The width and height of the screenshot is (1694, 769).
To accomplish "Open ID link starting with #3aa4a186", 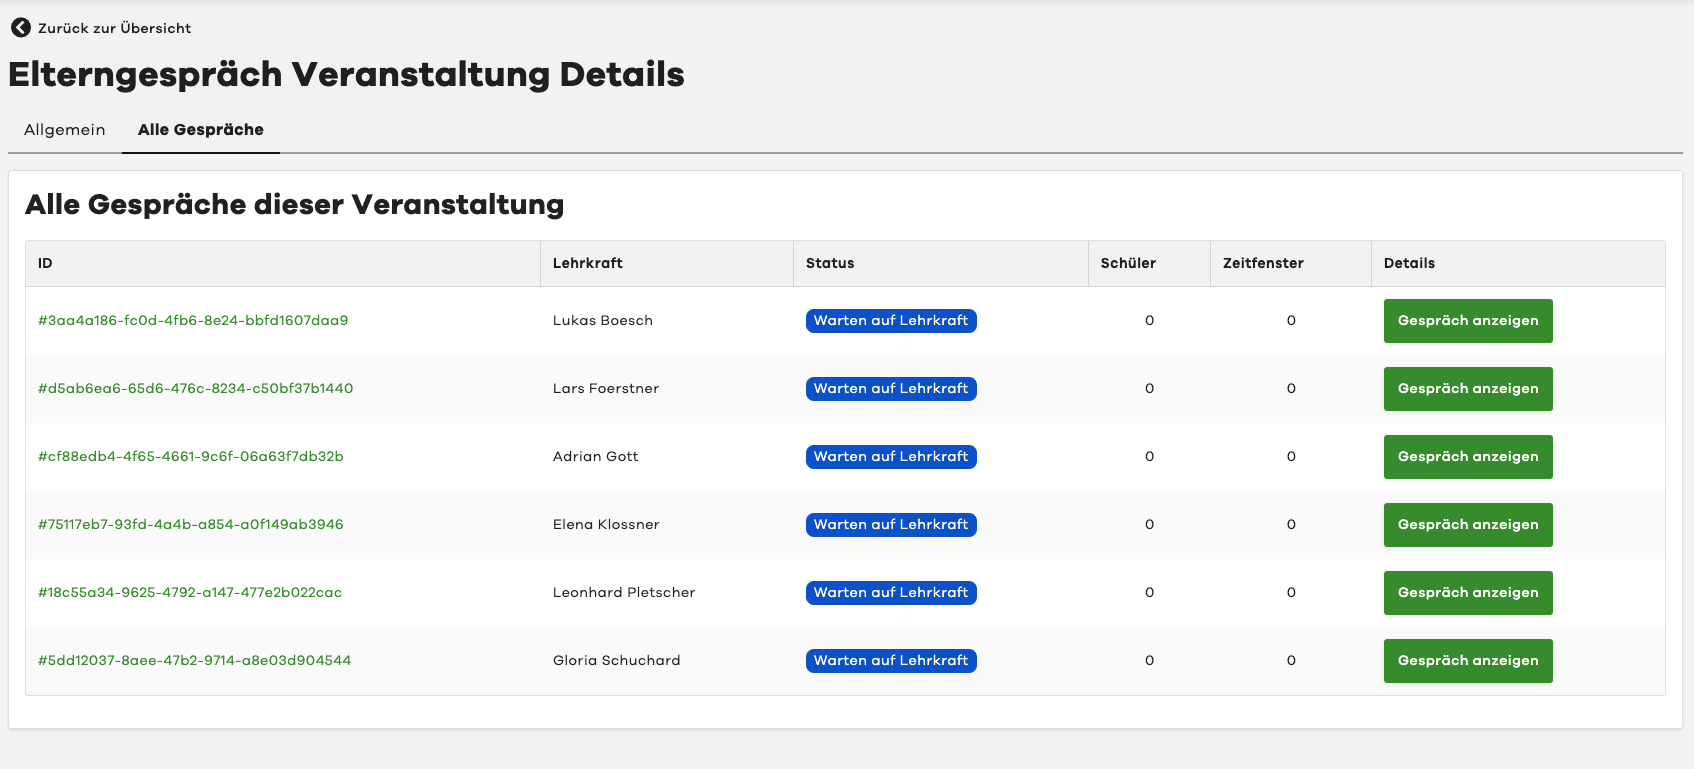I will pyautogui.click(x=193, y=321).
